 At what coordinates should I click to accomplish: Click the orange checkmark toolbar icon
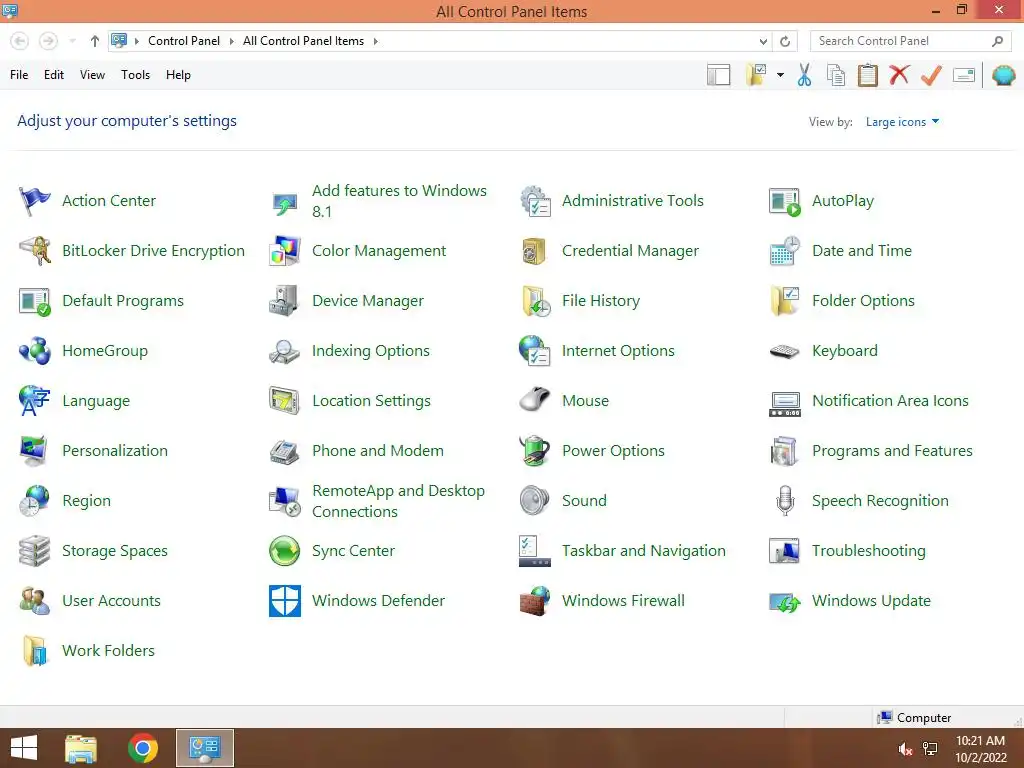(x=931, y=75)
